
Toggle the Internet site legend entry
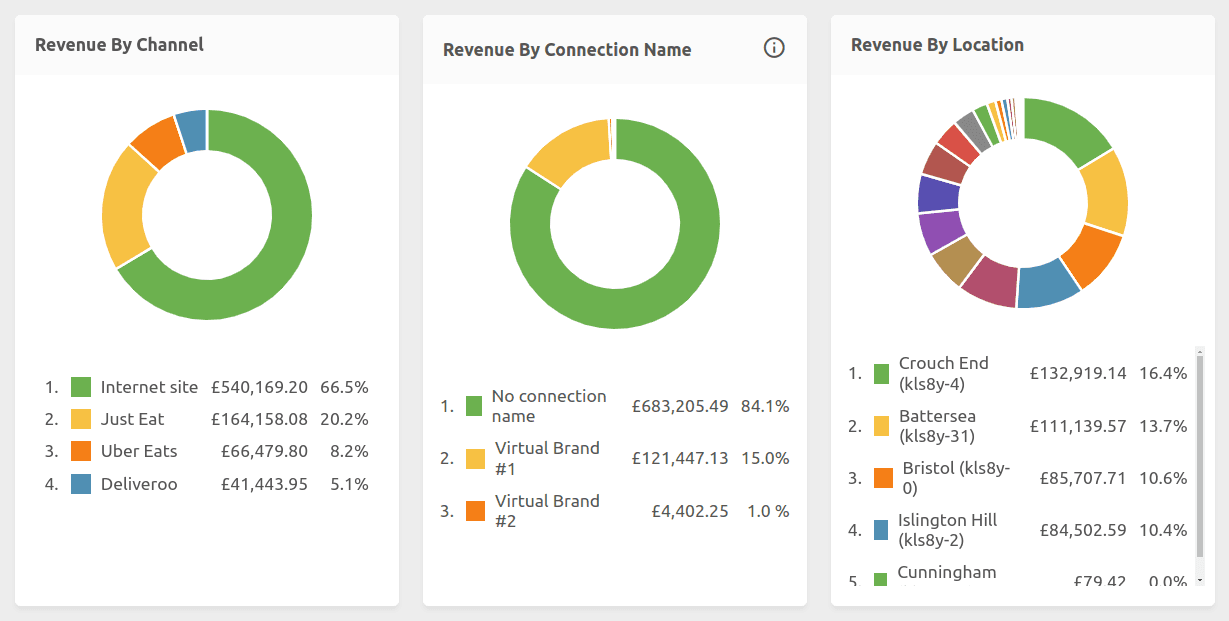coord(147,387)
